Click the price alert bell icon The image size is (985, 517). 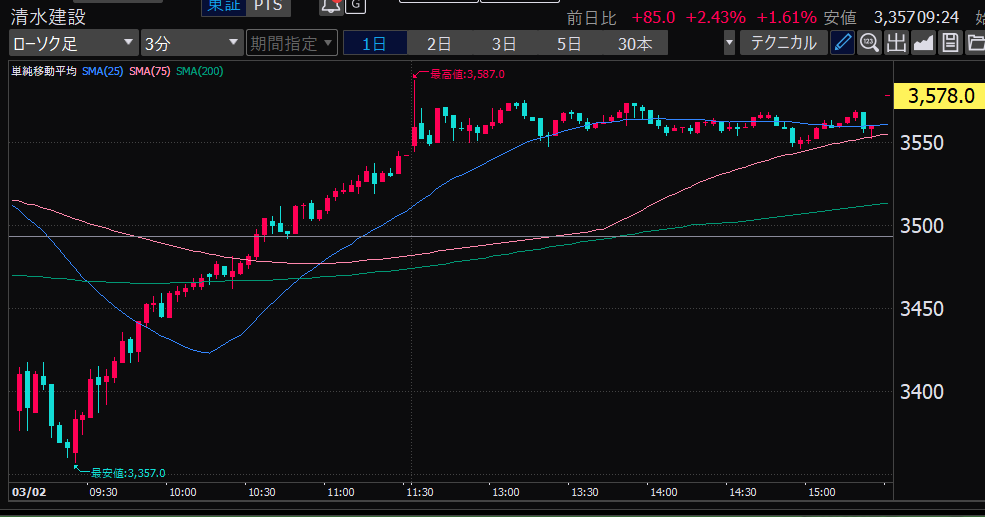[330, 8]
